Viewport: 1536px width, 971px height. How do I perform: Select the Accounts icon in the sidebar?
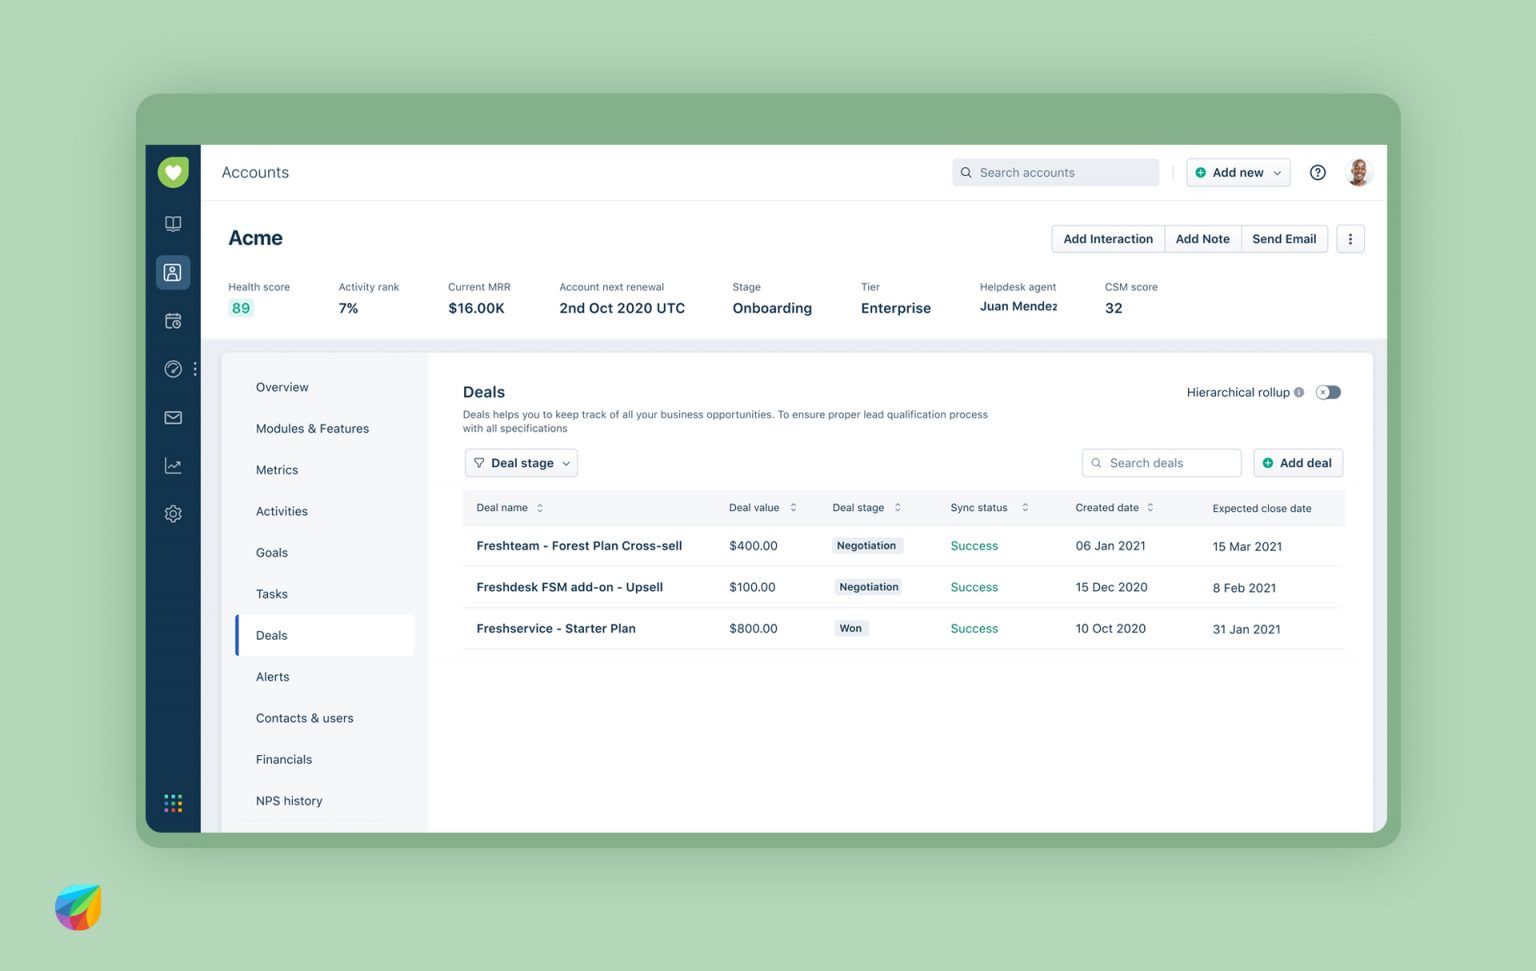[x=172, y=271]
